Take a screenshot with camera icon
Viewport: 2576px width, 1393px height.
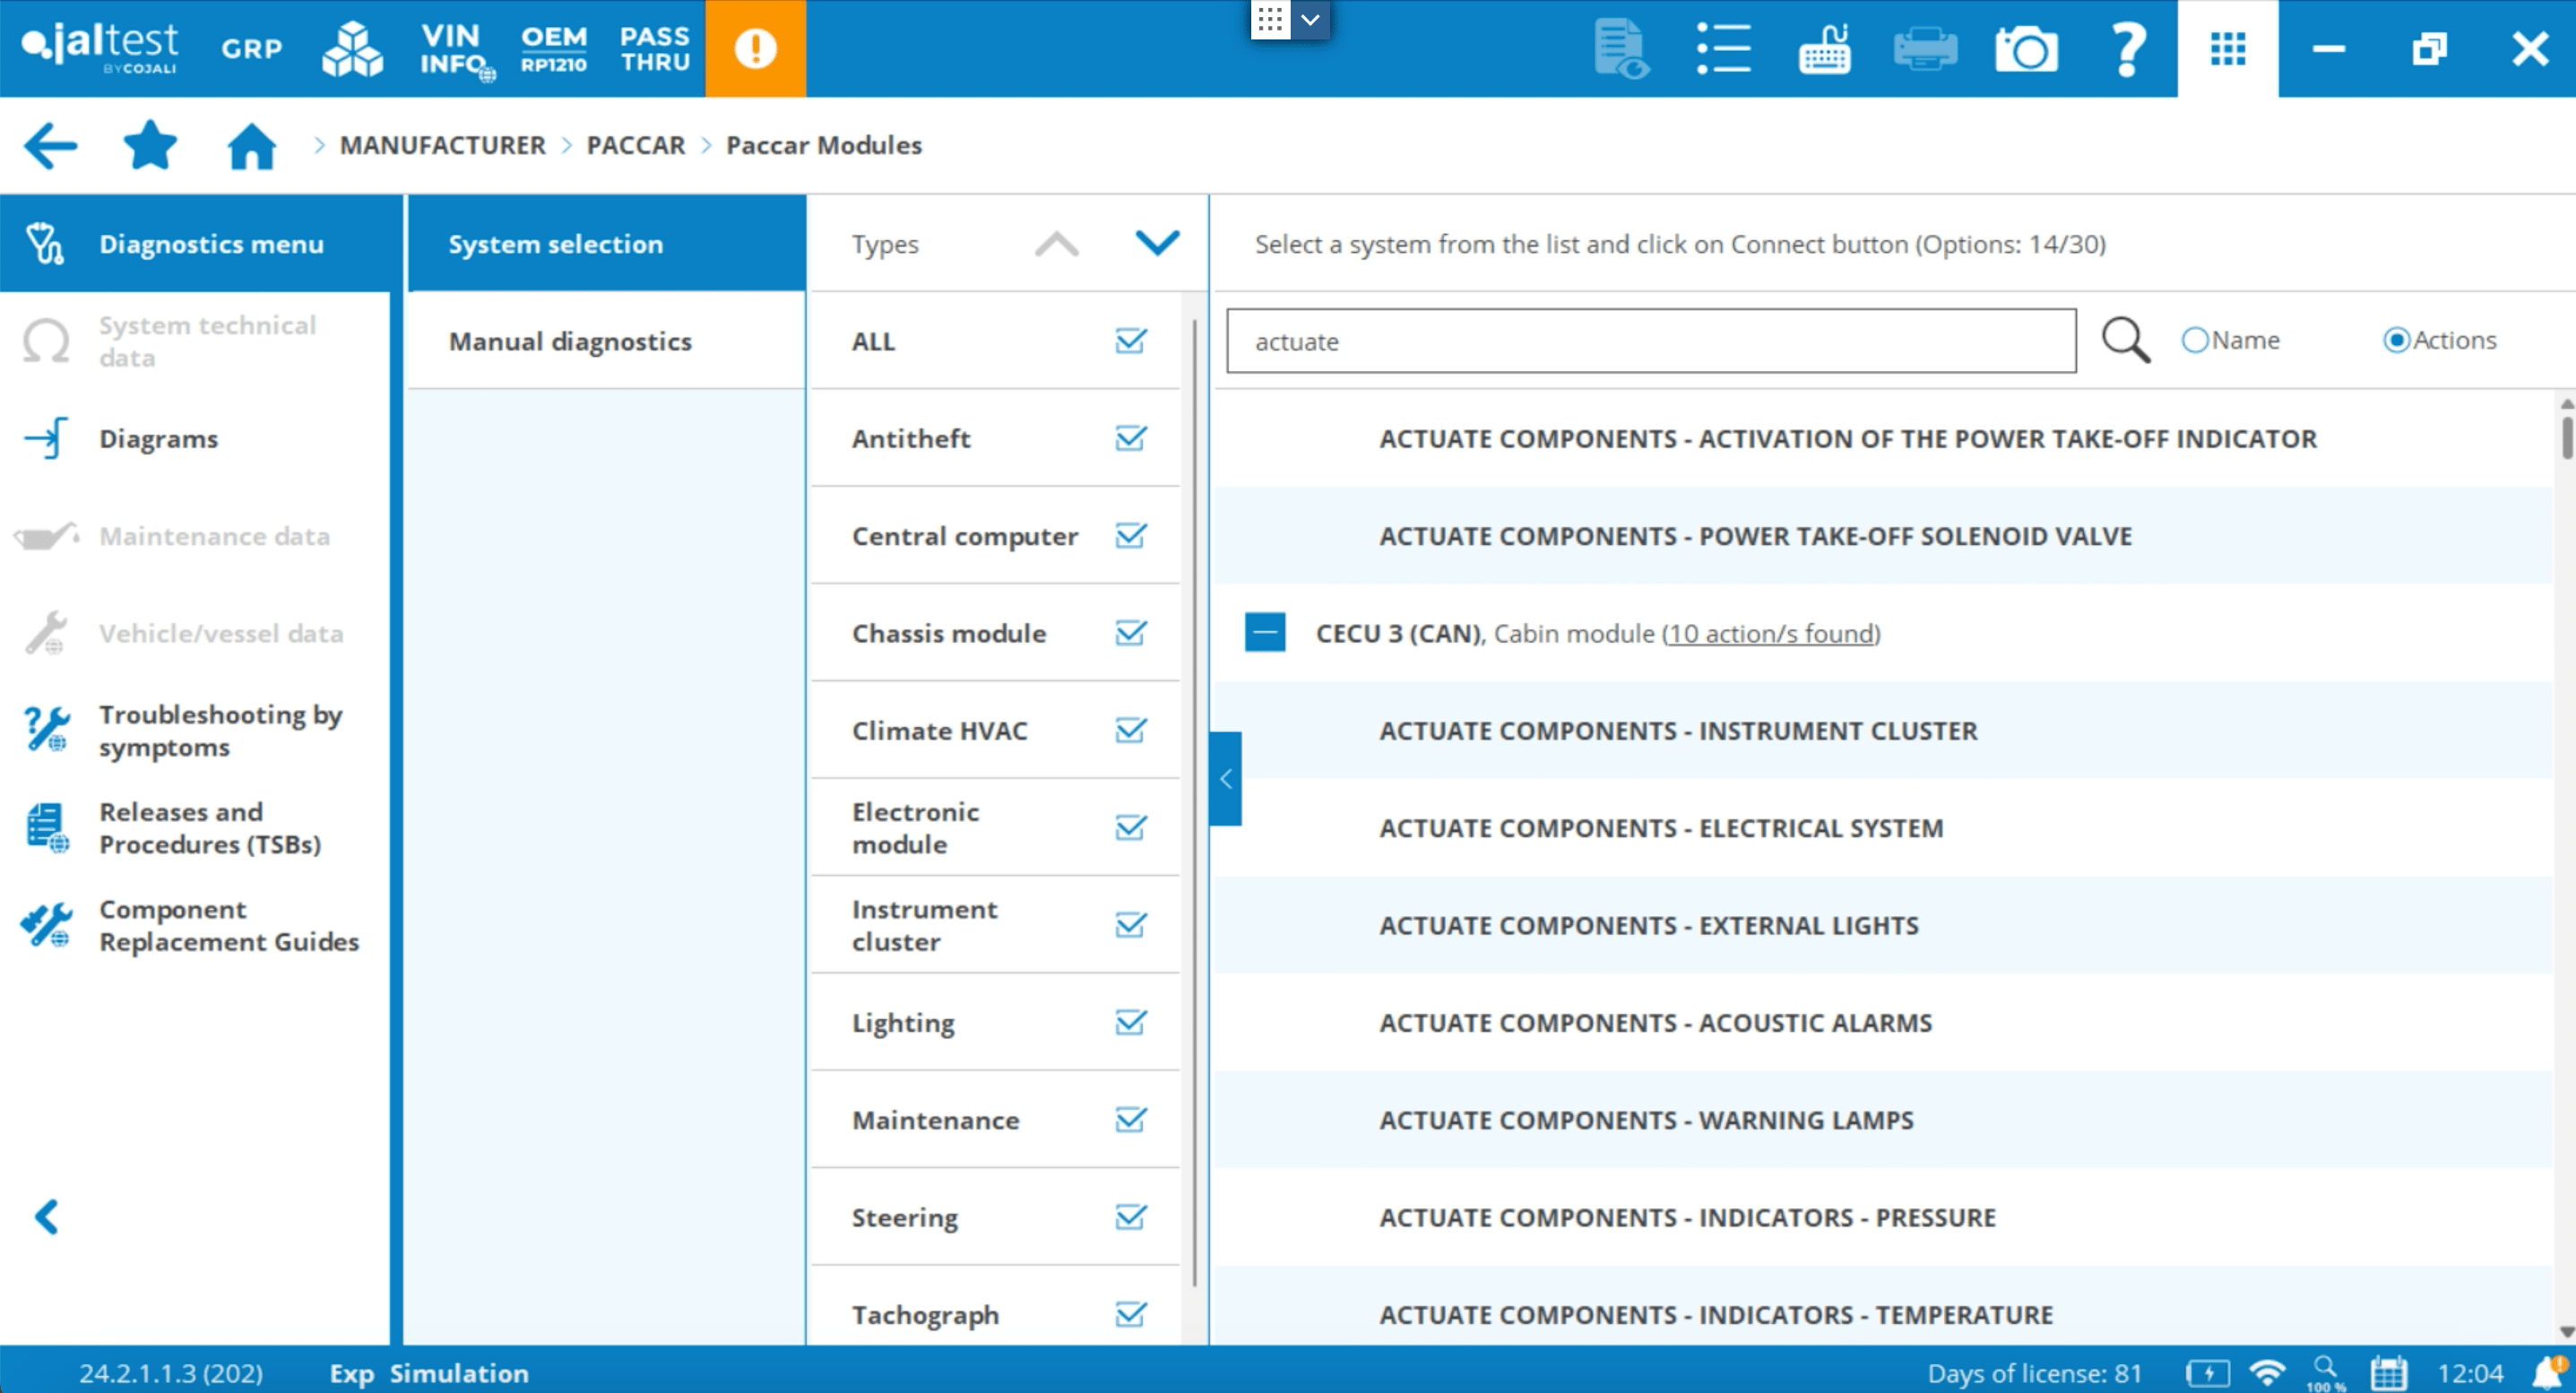(2025, 48)
